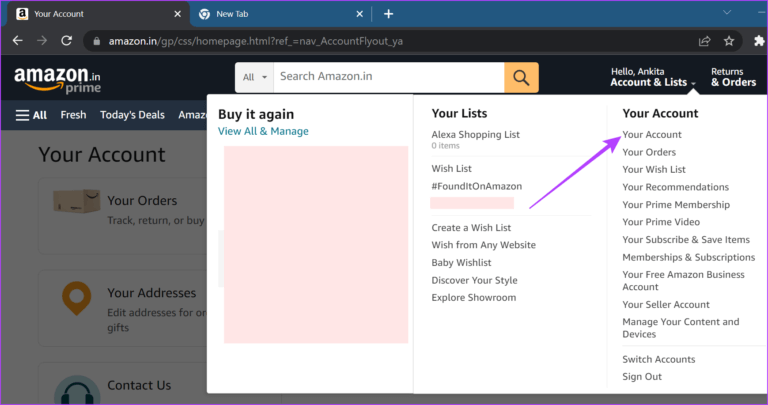Image resolution: width=768 pixels, height=405 pixels.
Task: Open Wish List under Your Lists
Action: (452, 168)
